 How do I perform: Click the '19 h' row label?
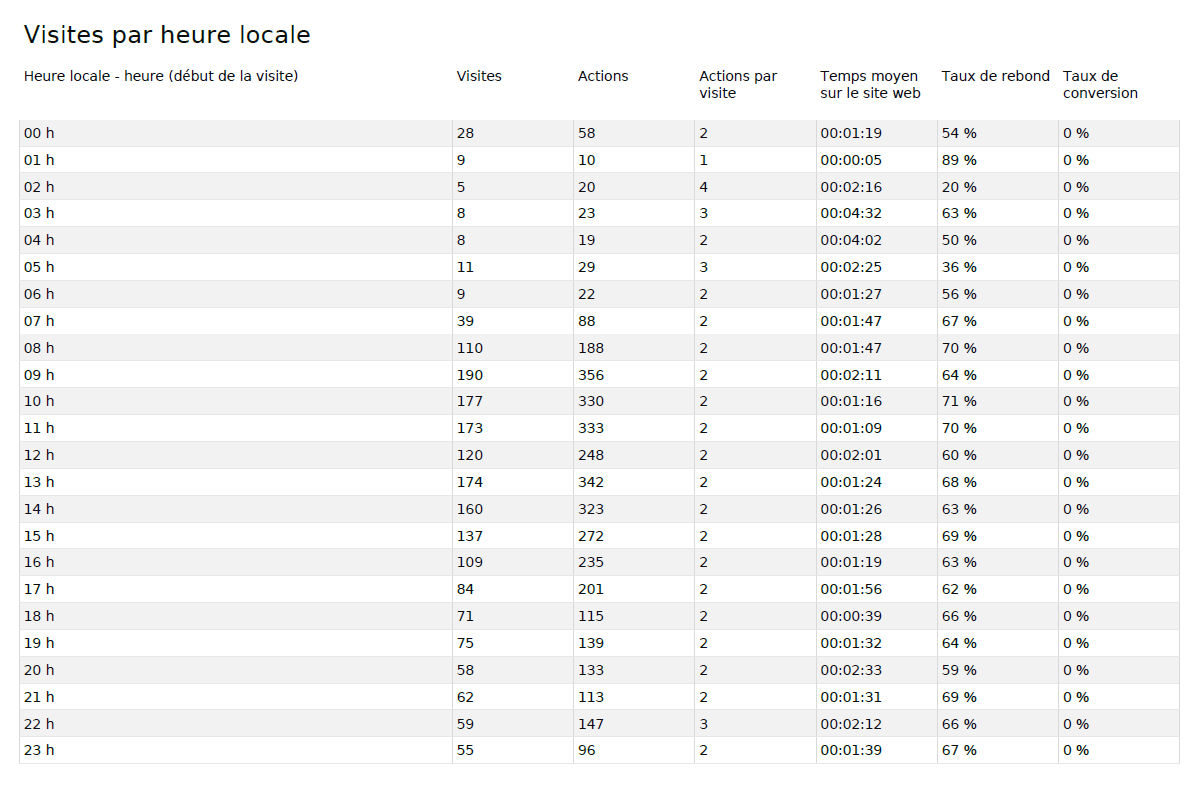pyautogui.click(x=39, y=643)
